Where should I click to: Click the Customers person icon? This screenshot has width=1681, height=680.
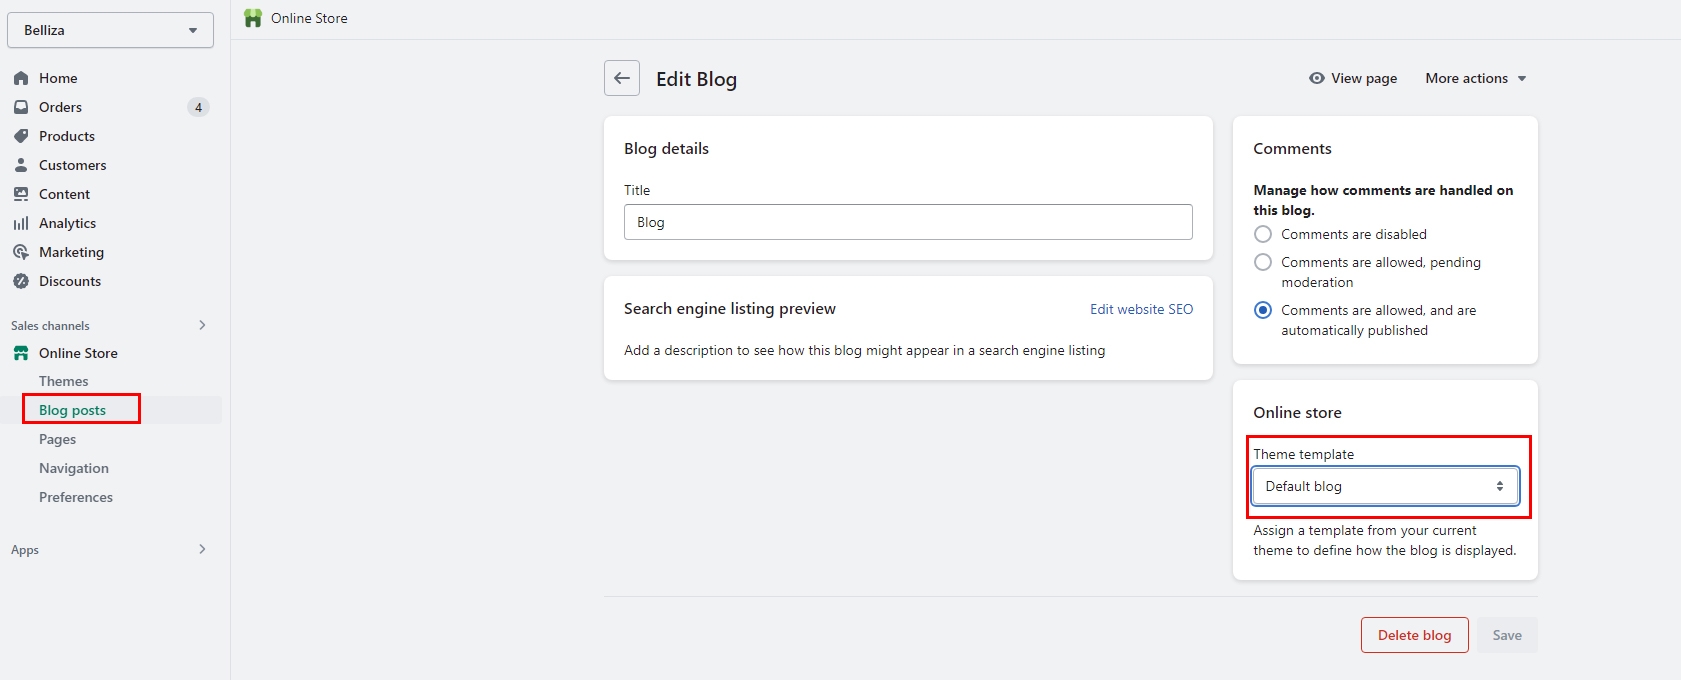click(x=21, y=165)
